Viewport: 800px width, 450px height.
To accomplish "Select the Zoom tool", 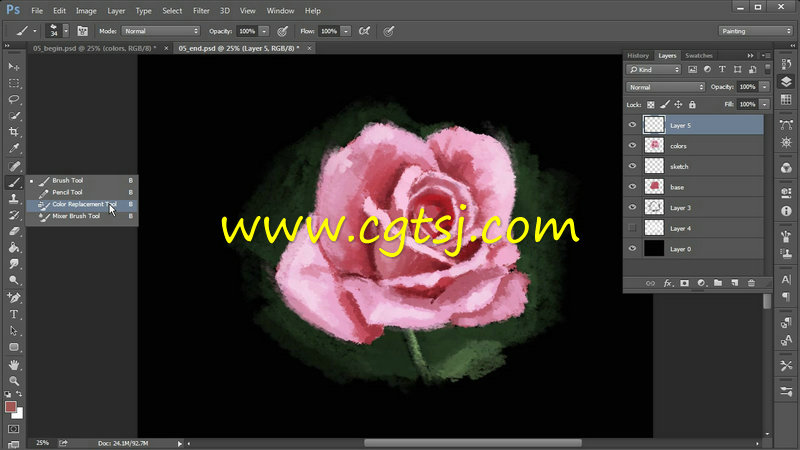I will pos(14,381).
